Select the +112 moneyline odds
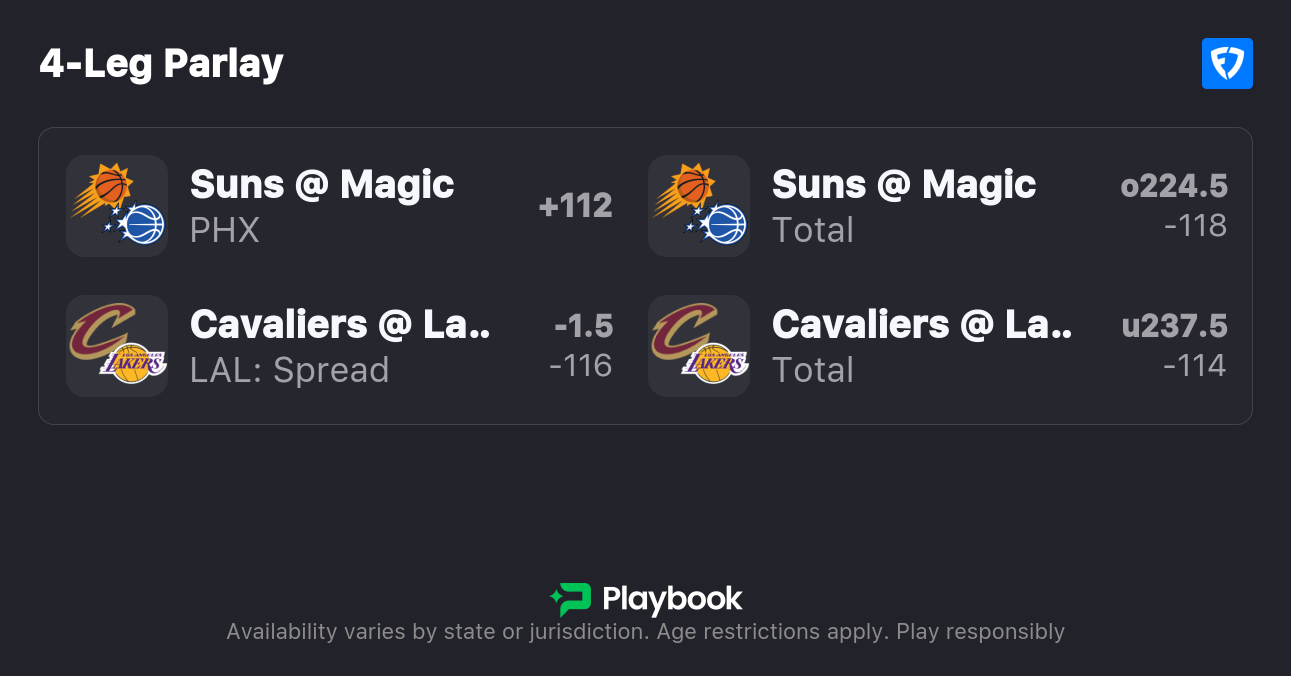The height and width of the screenshot is (676, 1291). (x=575, y=206)
